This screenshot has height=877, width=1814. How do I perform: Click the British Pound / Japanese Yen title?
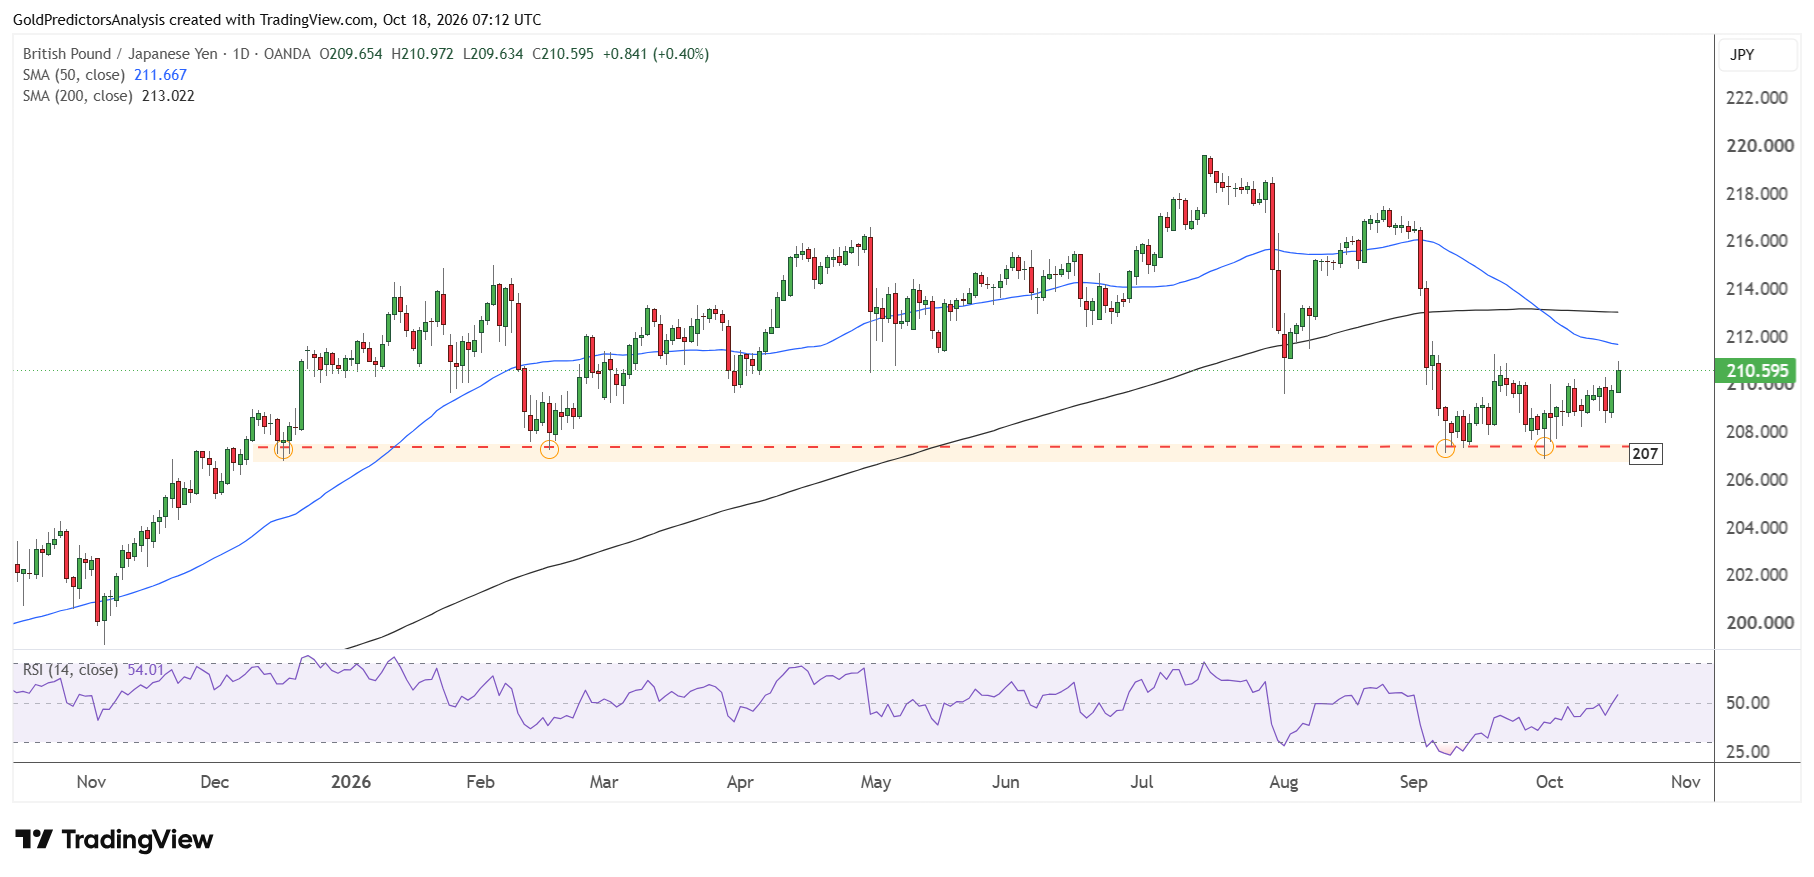click(x=120, y=54)
